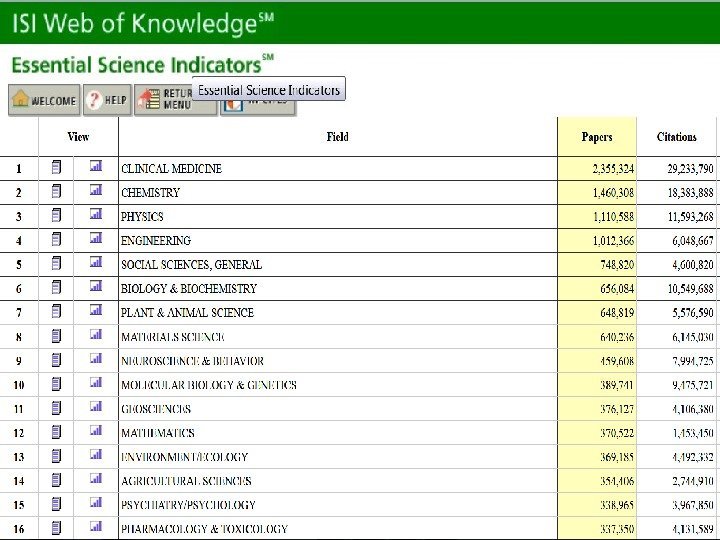Select the CLINICAL MEDICINE field name
Screen dimensions: 720x540
coord(171,169)
